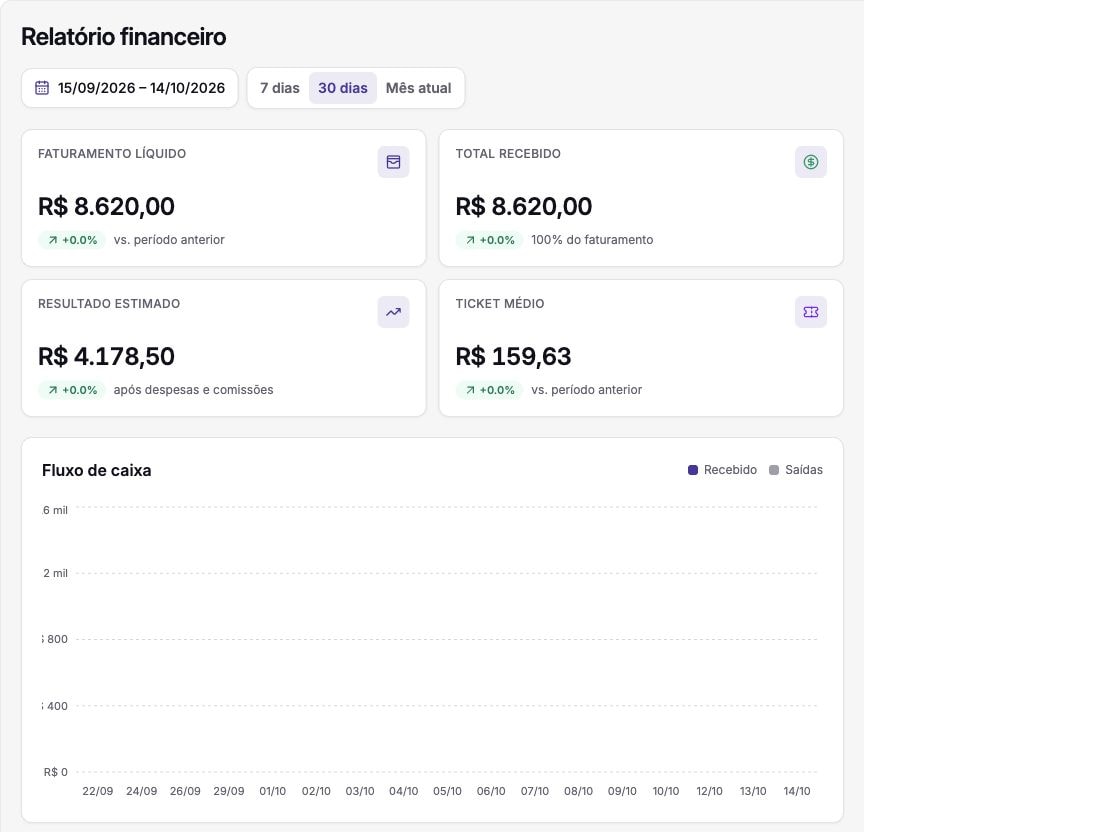This screenshot has width=1100, height=832.
Task: Click the +0.0% badge under Faturamento Líquido
Action: (x=72, y=240)
